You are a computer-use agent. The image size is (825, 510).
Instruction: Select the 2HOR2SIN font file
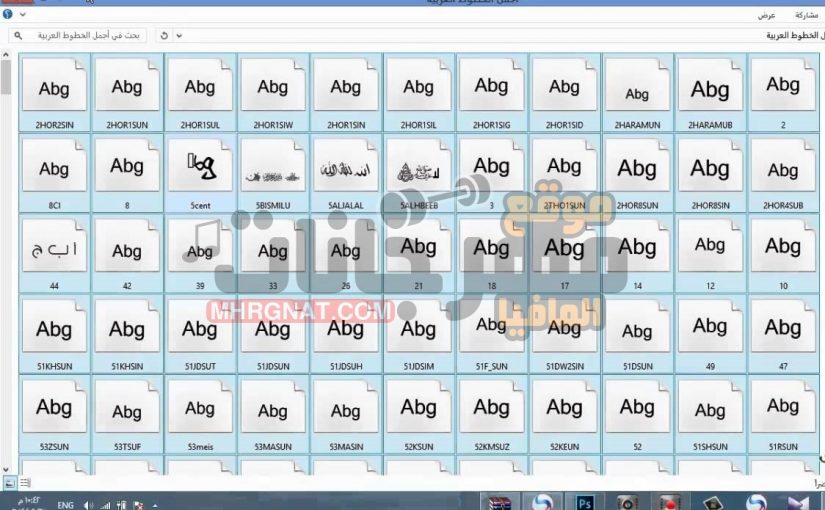click(x=54, y=90)
